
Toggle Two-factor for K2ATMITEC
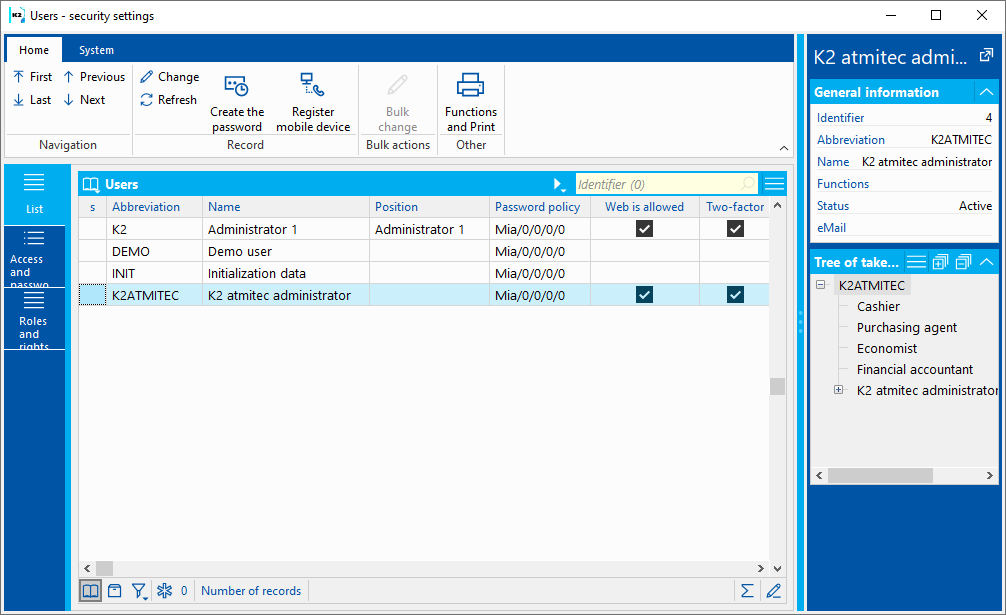tap(735, 295)
